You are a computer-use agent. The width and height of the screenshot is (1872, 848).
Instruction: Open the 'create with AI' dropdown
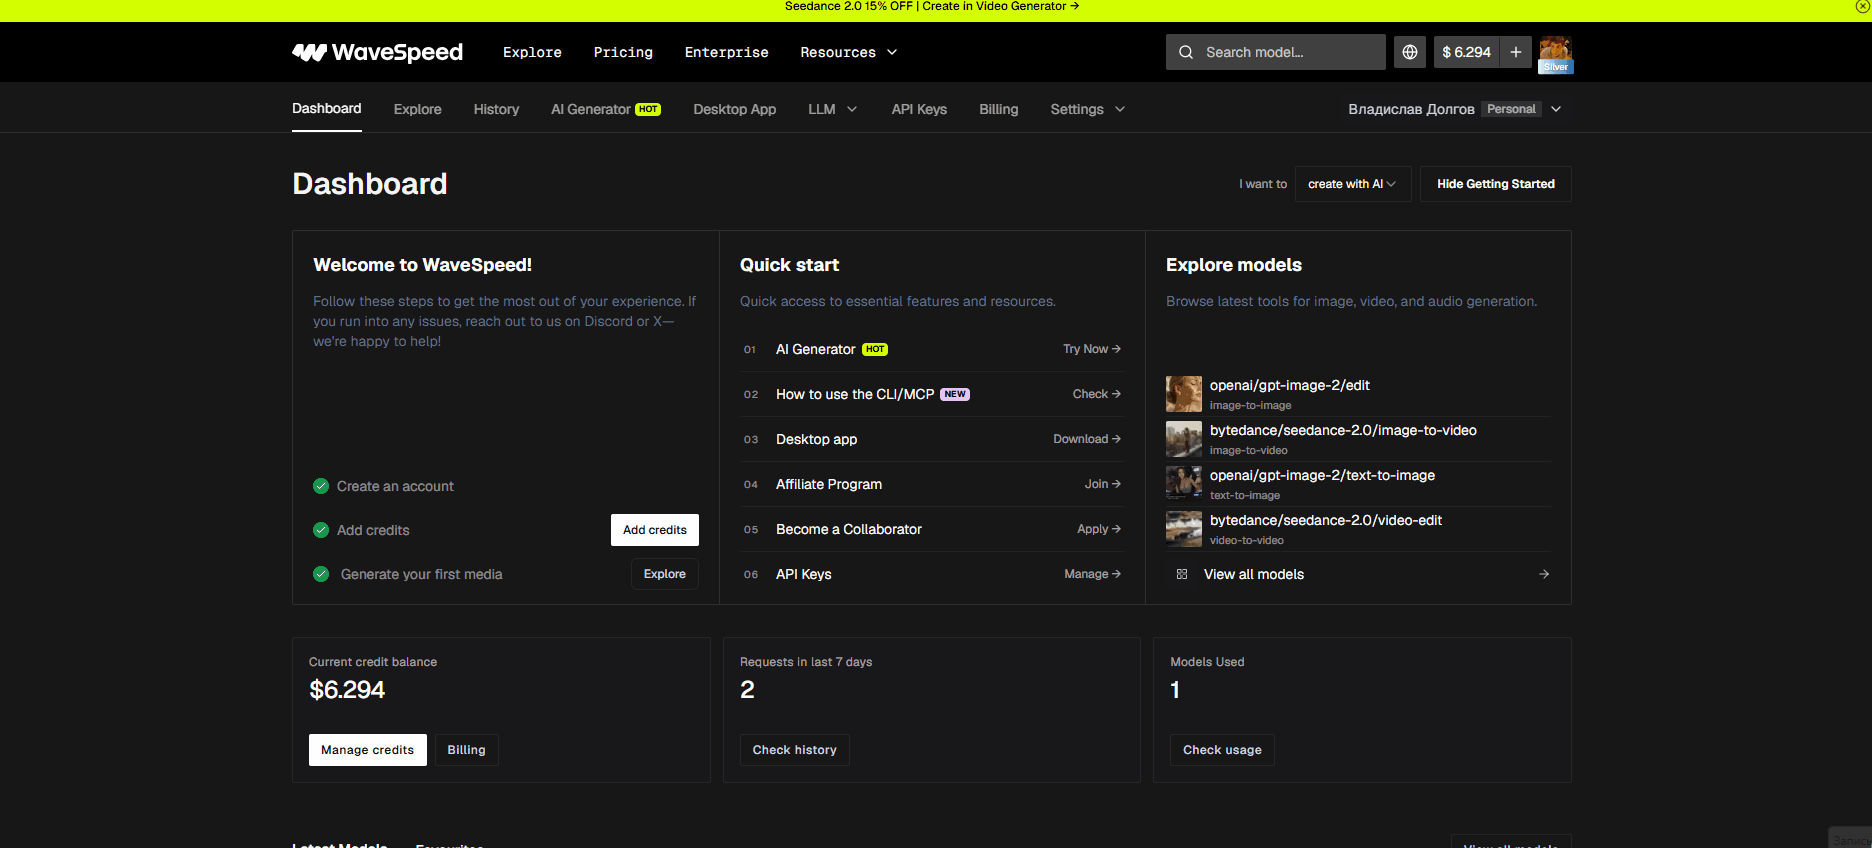point(1353,184)
